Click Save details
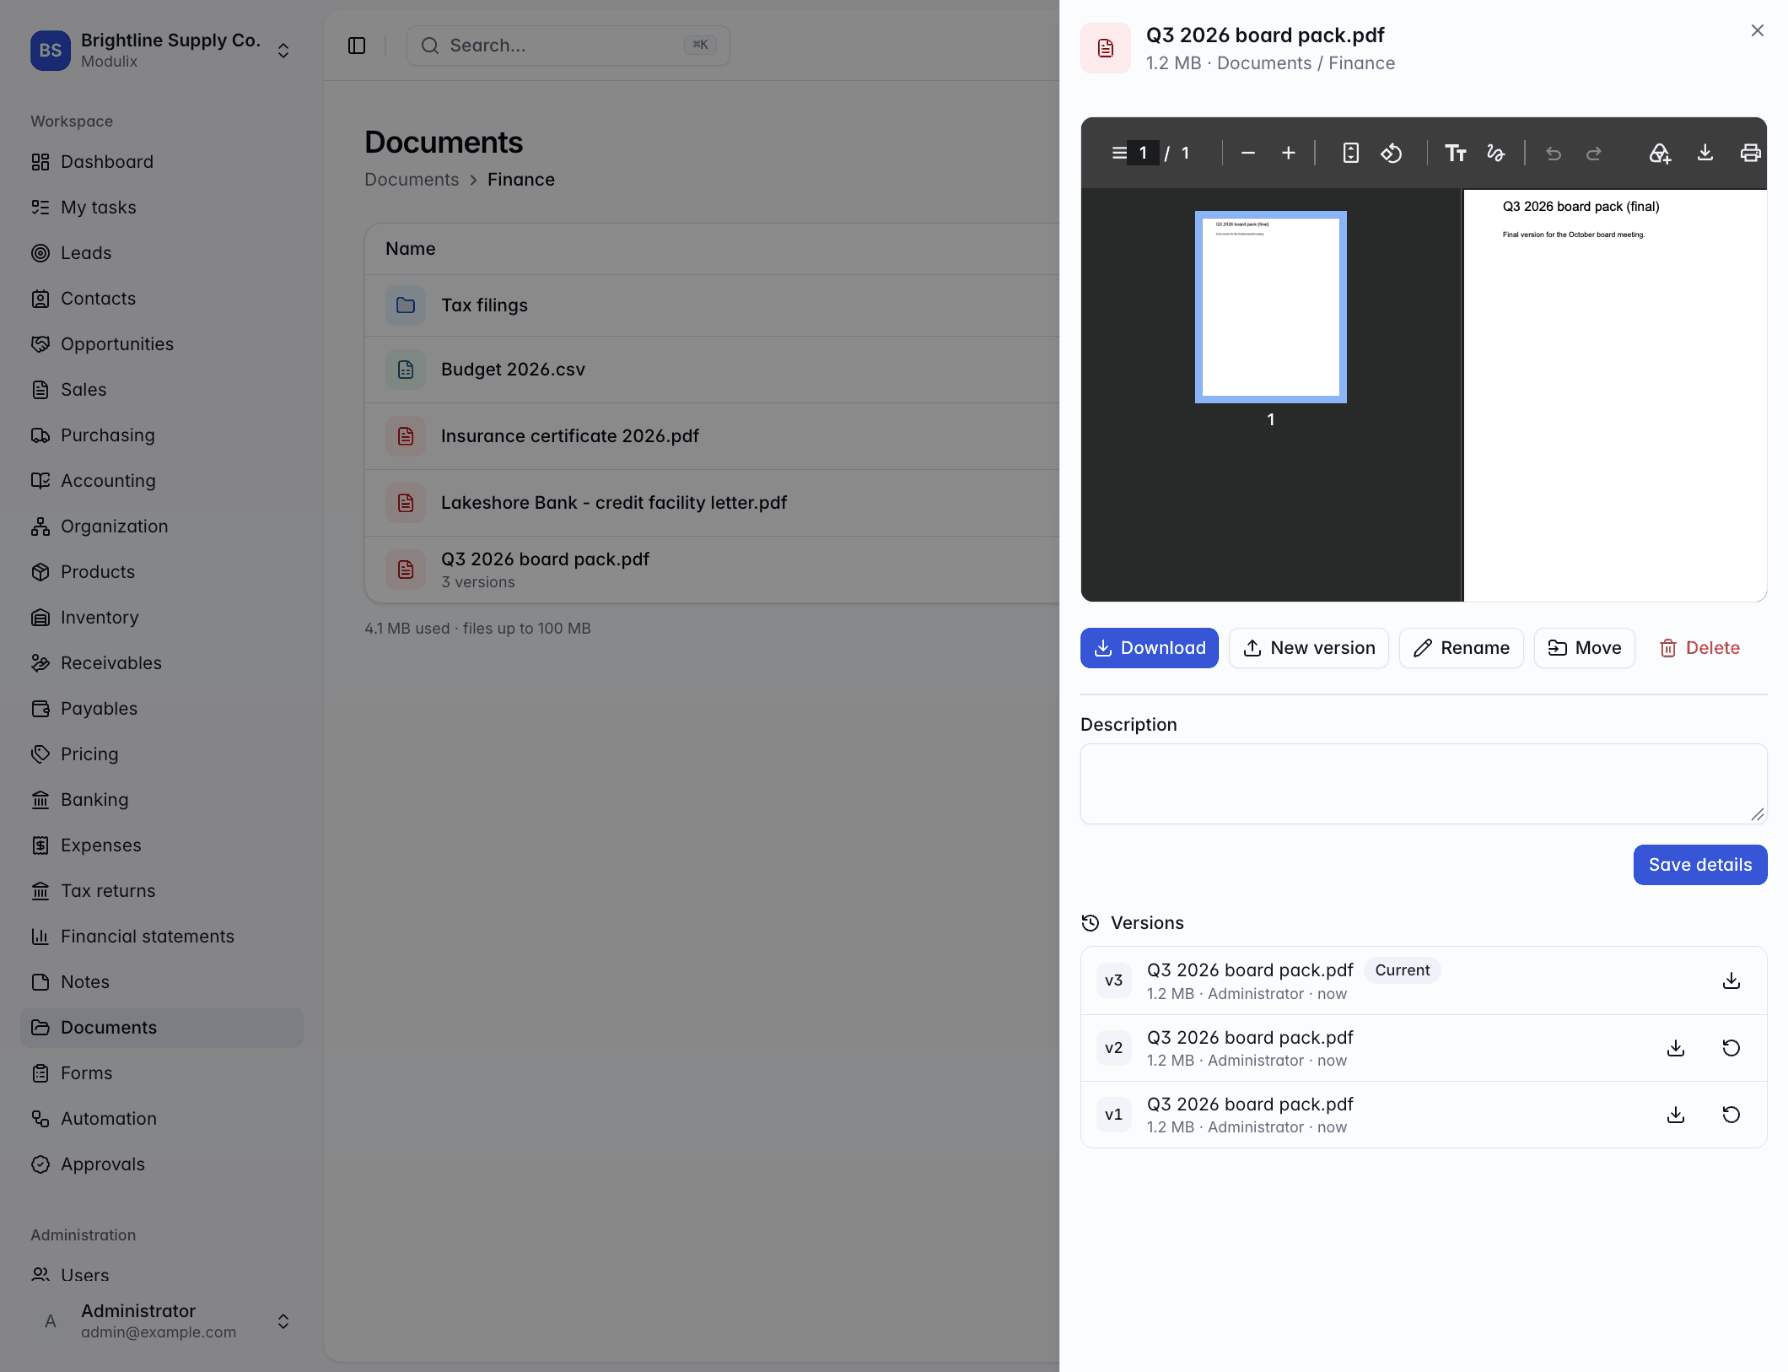 (1700, 865)
